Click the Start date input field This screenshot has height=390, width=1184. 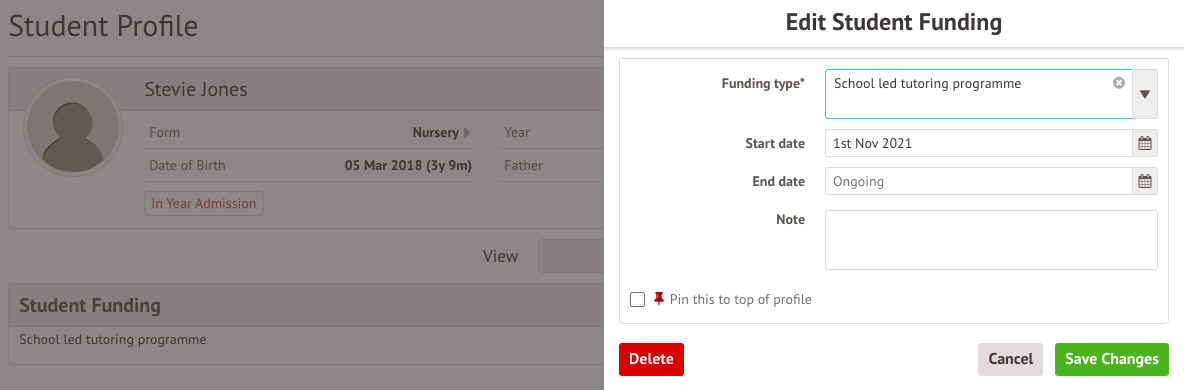979,143
